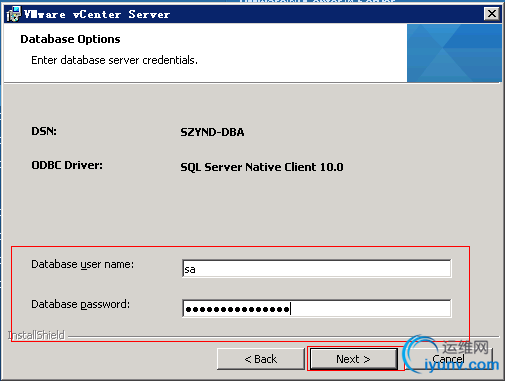Screen dimensions: 505x381
Task: Focus the Database user name field
Action: pyautogui.click(x=317, y=268)
